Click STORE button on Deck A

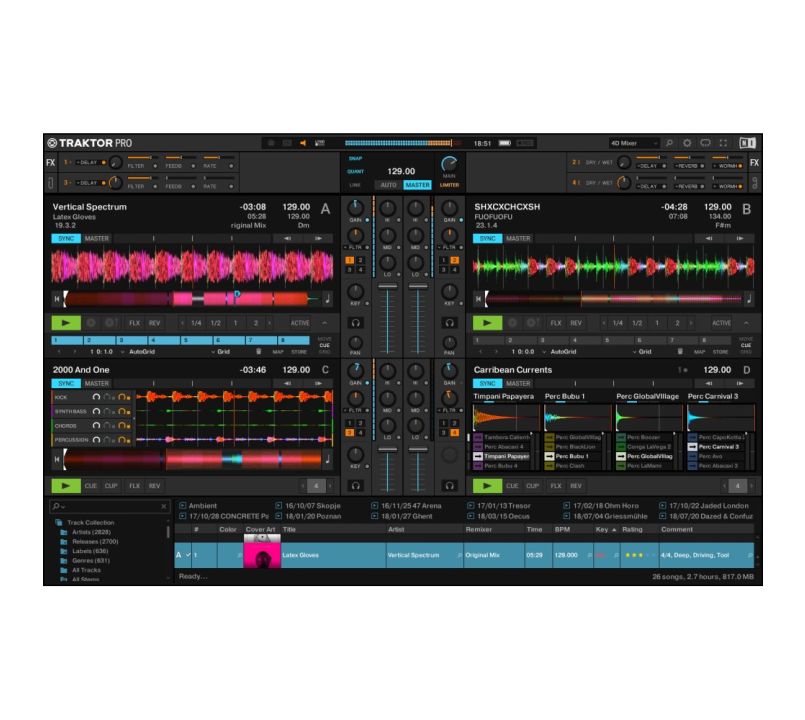[x=299, y=352]
